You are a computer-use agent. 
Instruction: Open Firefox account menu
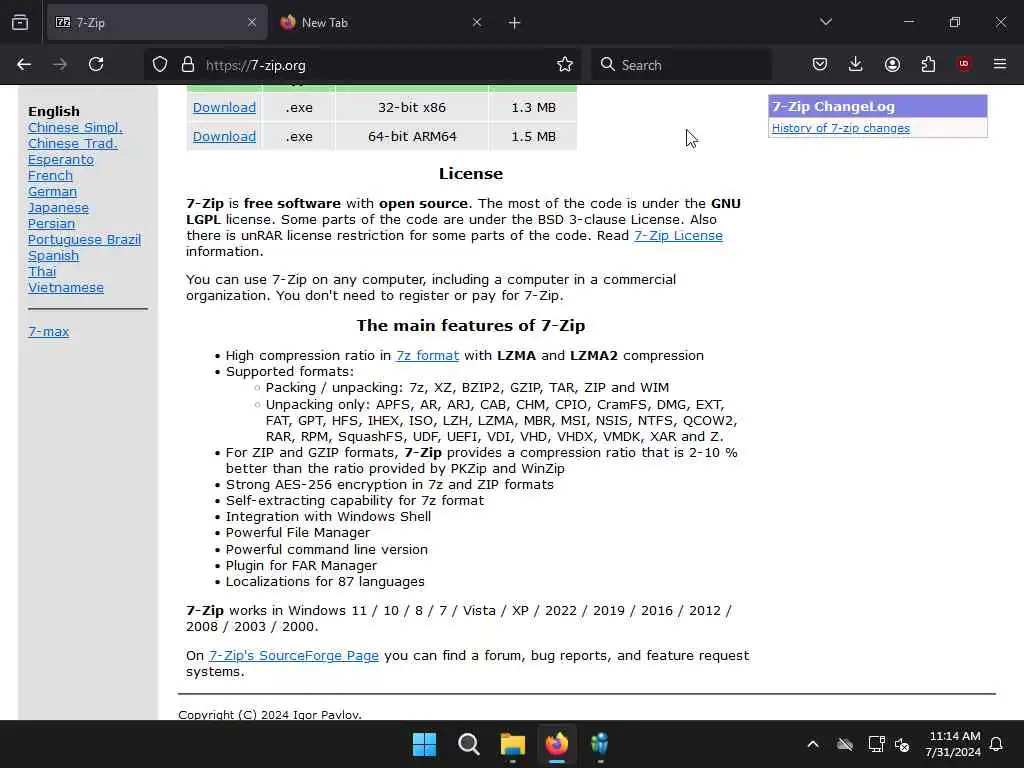point(892,64)
